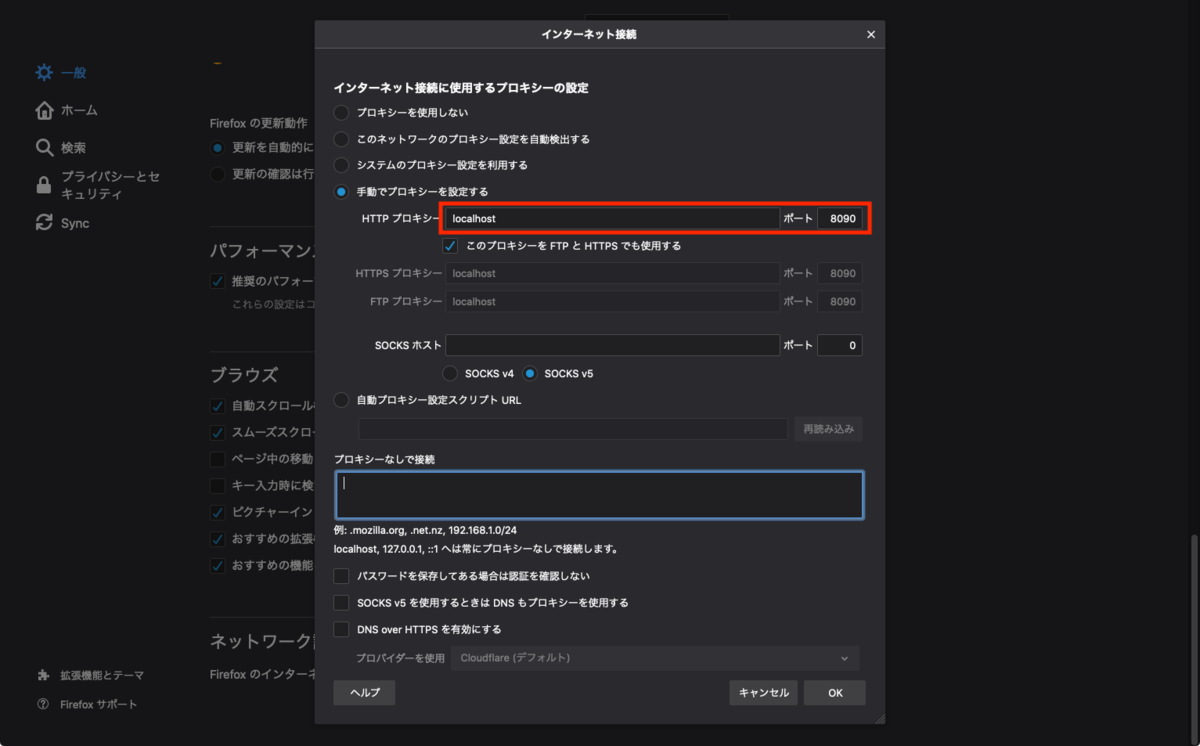Click the SOCKS port field showing 0

tap(840, 345)
